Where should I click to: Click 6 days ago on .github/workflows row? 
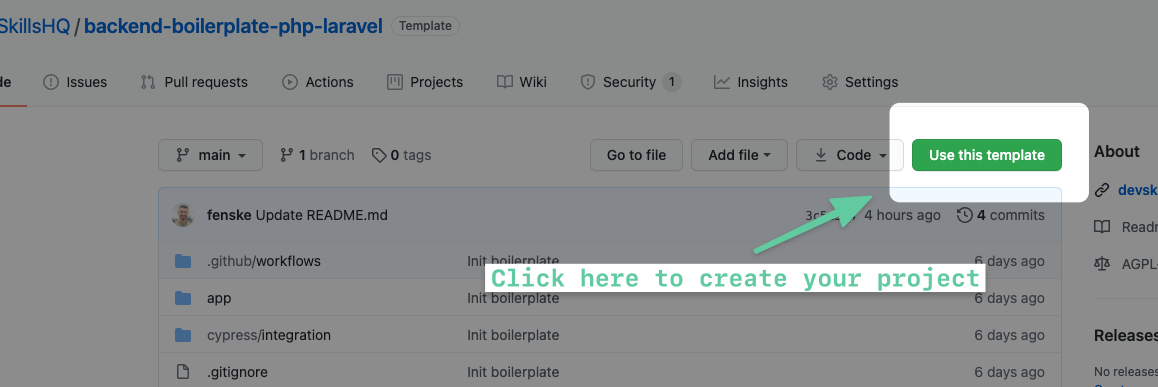pos(1010,261)
